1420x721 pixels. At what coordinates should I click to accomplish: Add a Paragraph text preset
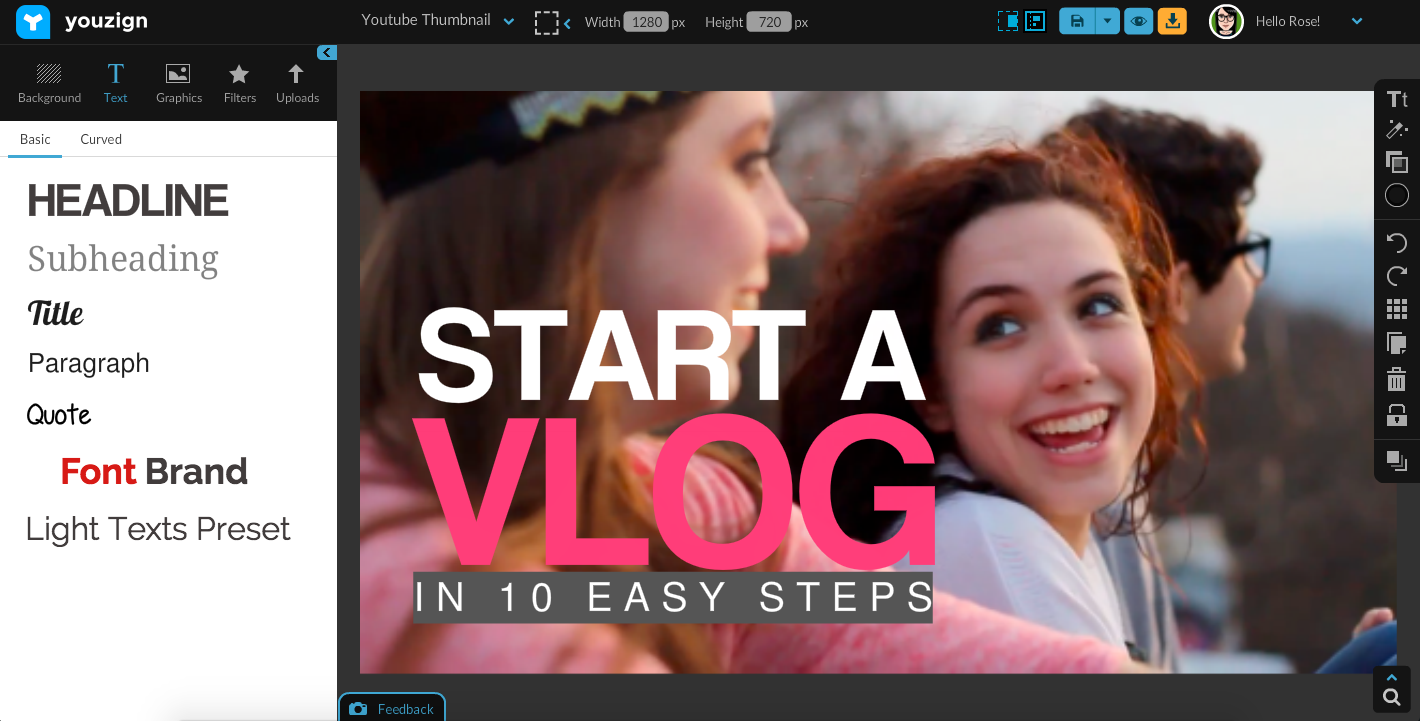click(89, 363)
